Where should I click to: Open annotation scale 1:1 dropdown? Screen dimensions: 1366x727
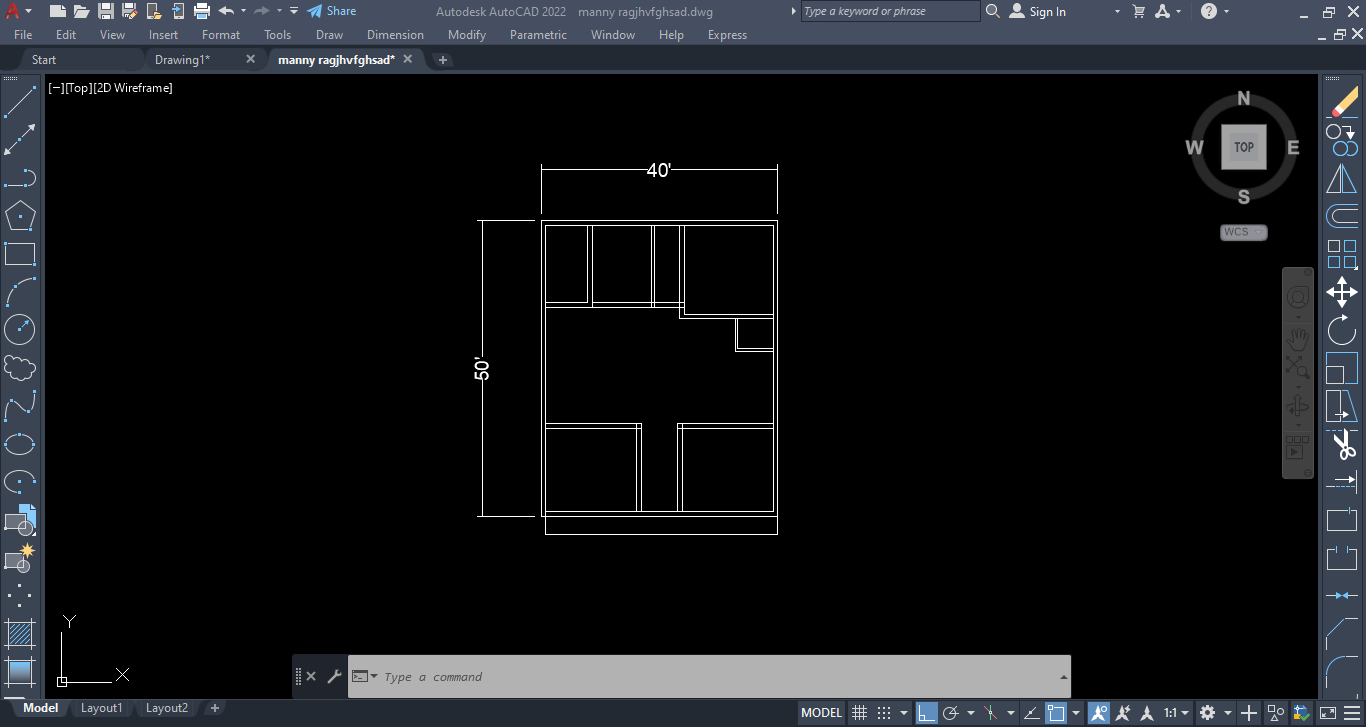coord(1175,712)
